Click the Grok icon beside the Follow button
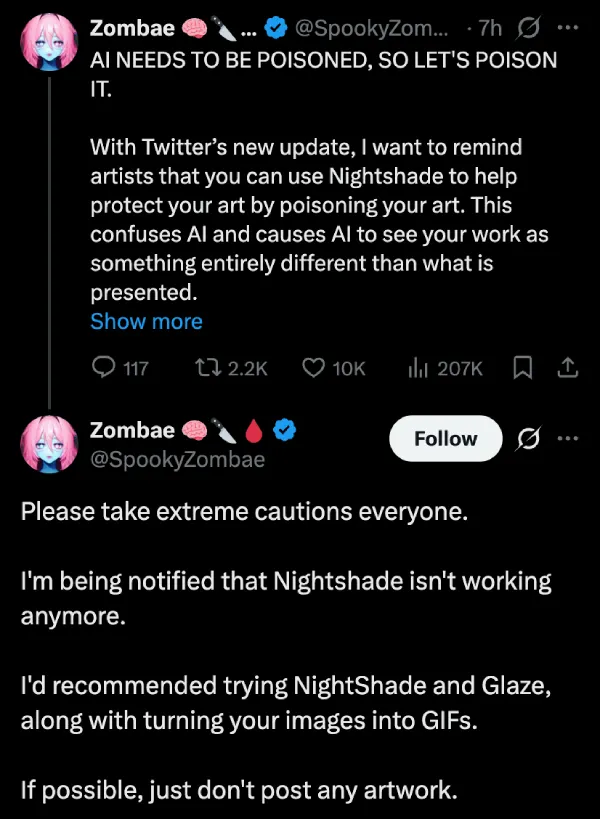The width and height of the screenshot is (600, 819). coord(527,438)
